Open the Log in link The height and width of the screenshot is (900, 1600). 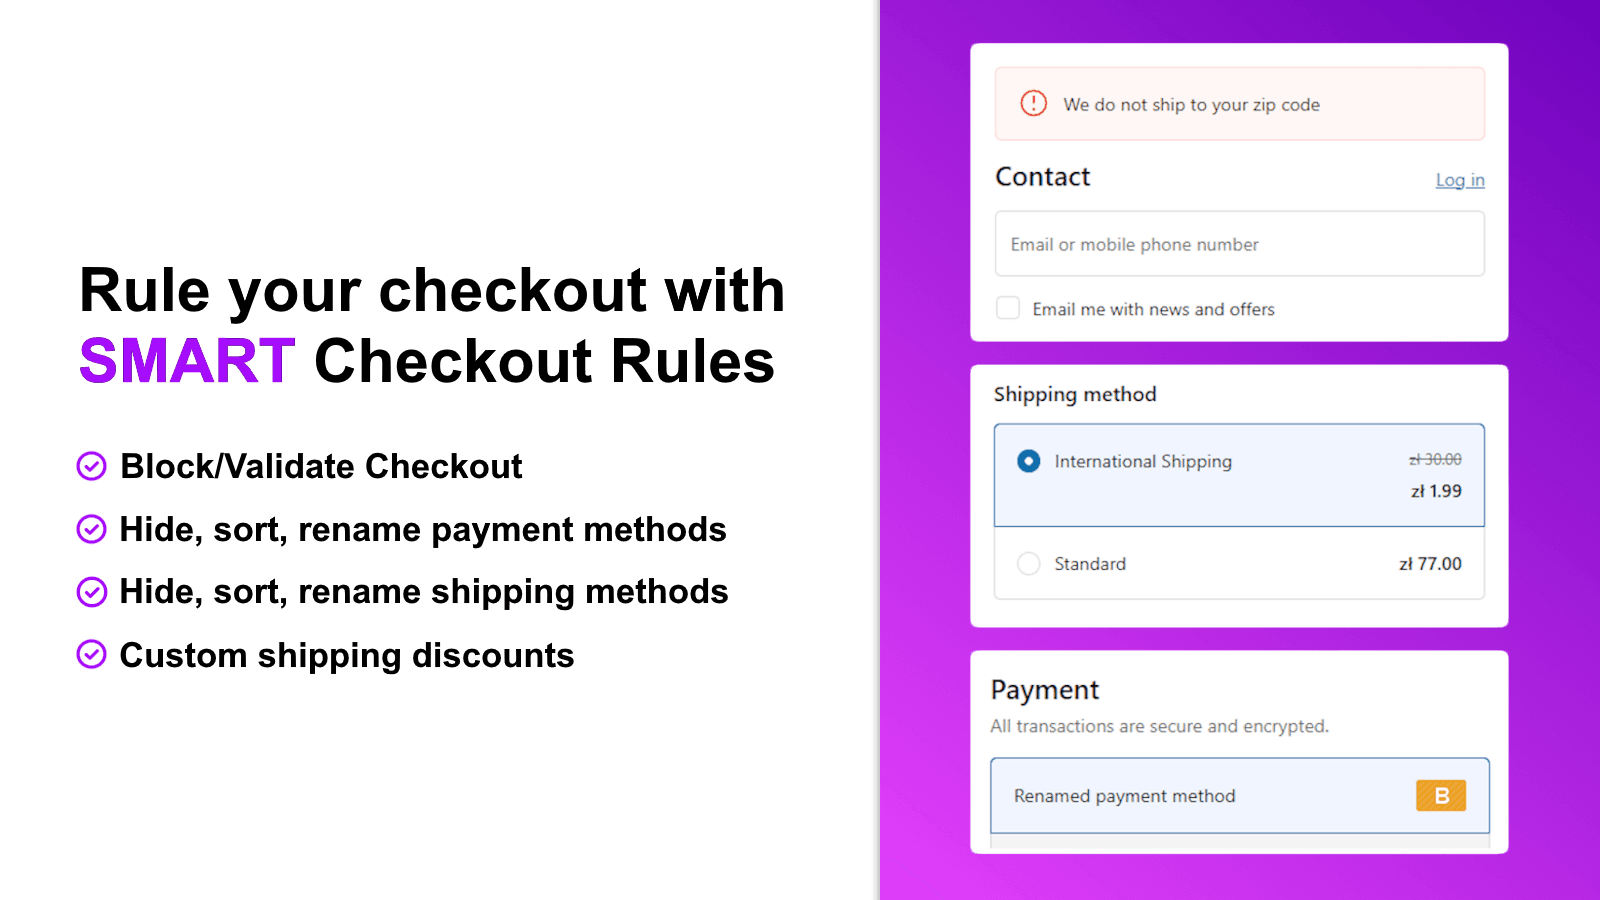tap(1459, 180)
